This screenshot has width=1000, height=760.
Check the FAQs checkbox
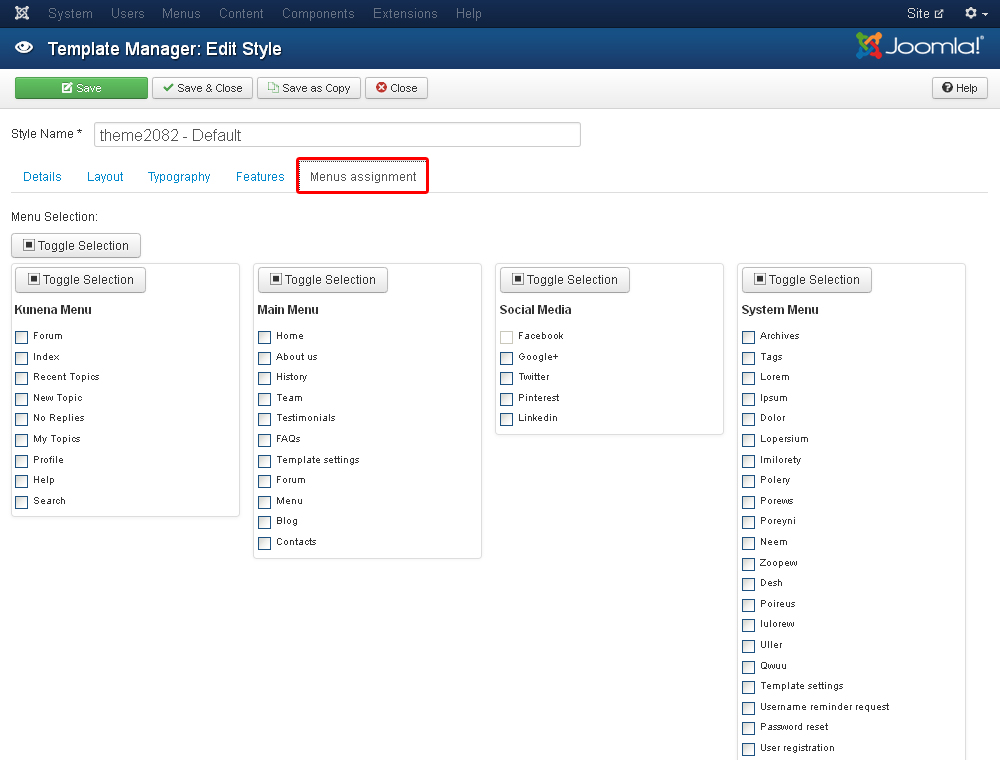pyautogui.click(x=265, y=440)
